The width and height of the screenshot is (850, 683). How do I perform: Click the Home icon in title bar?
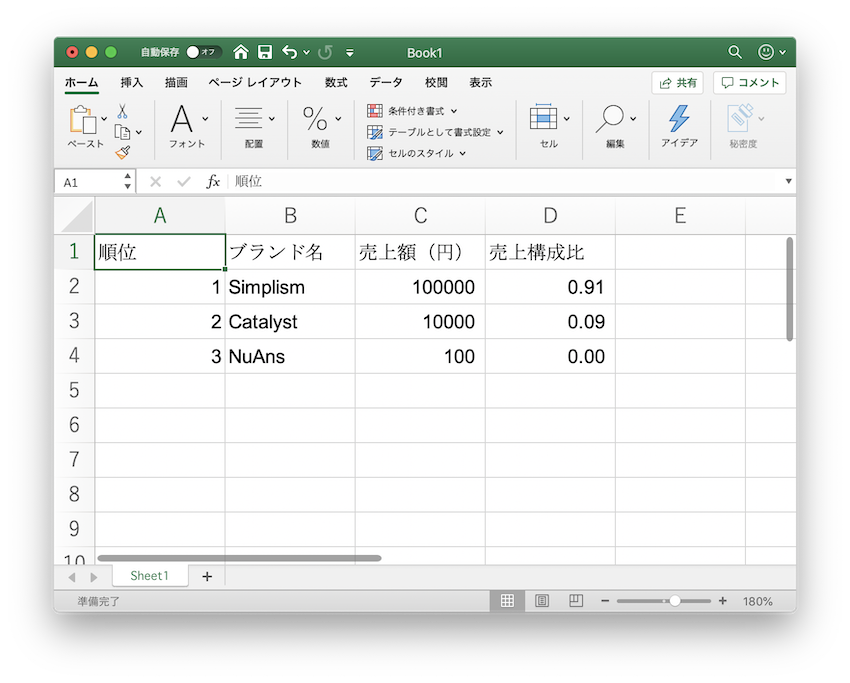(241, 52)
